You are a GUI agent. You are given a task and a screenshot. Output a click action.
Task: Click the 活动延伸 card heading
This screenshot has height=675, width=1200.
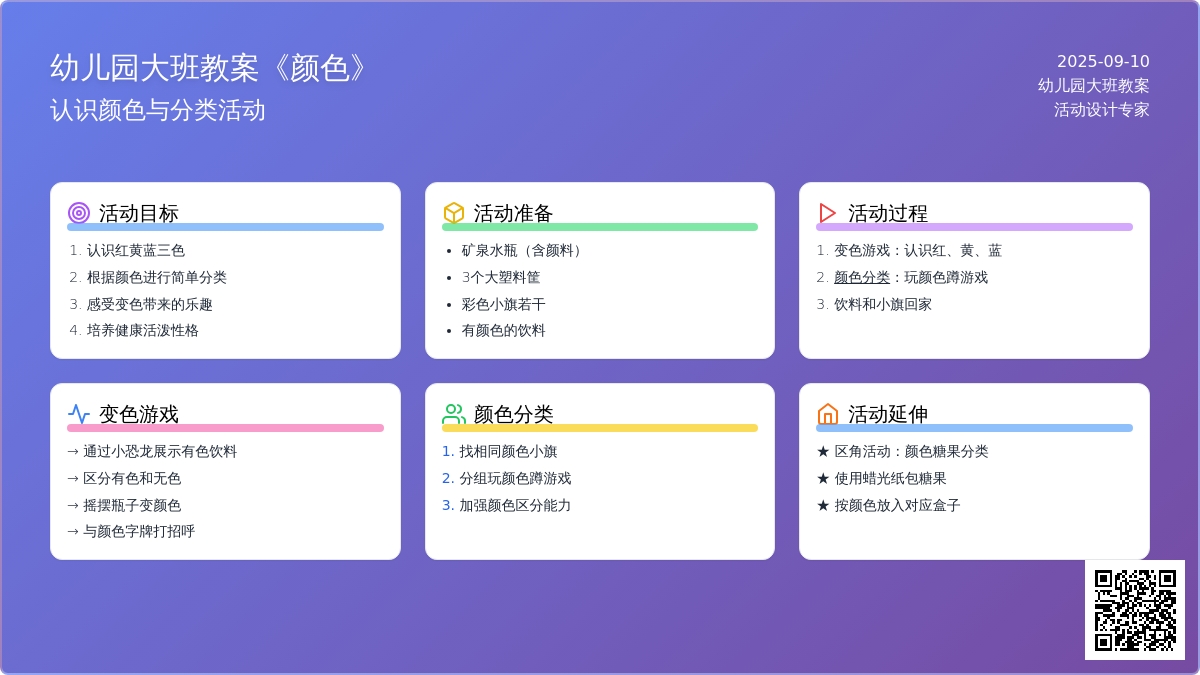(x=888, y=414)
